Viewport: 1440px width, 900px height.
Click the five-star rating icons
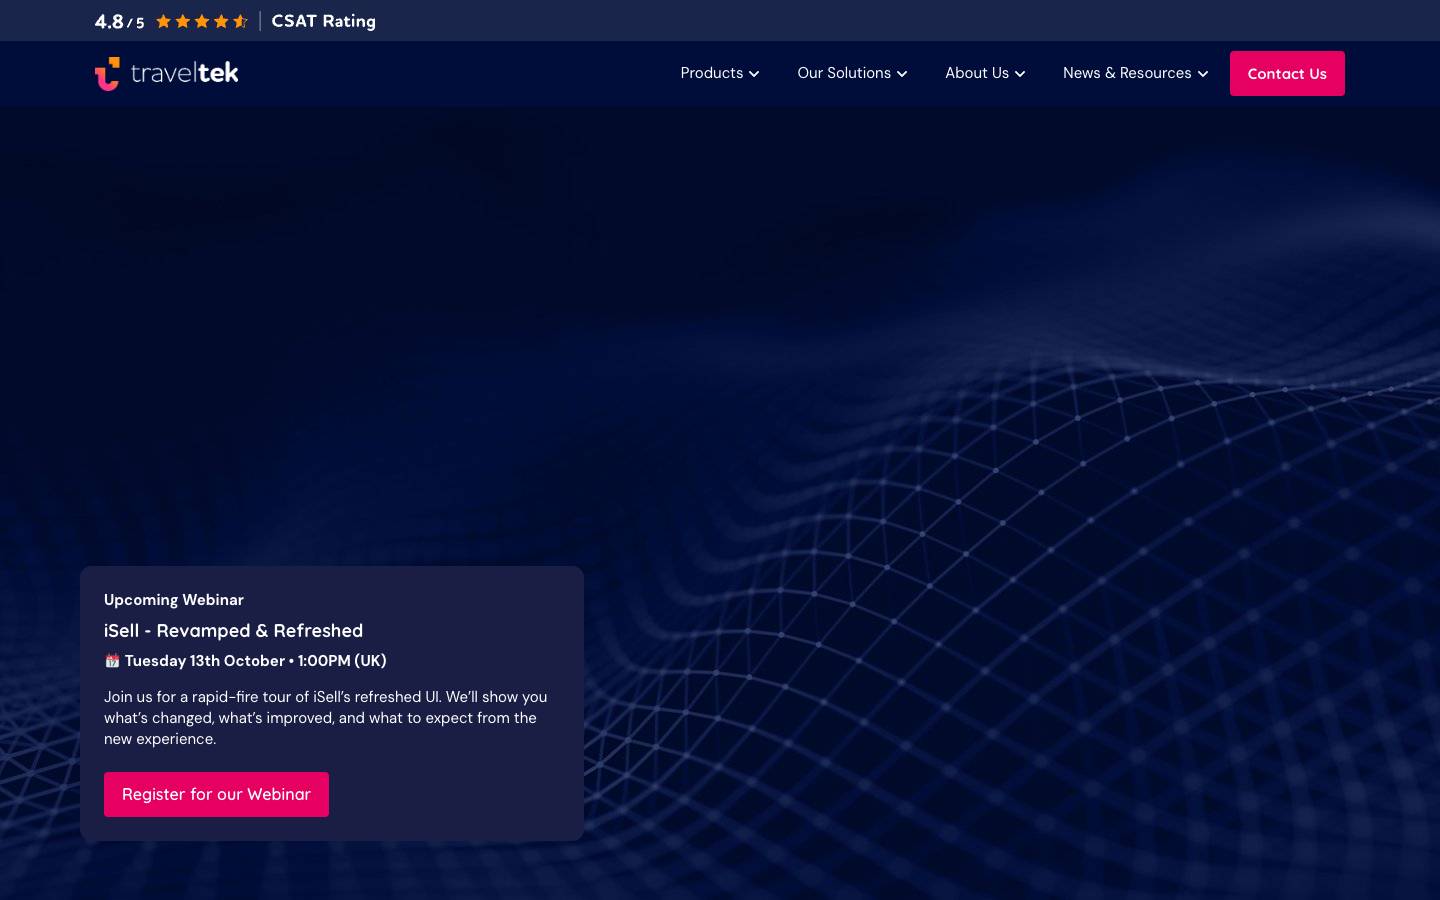click(x=202, y=21)
